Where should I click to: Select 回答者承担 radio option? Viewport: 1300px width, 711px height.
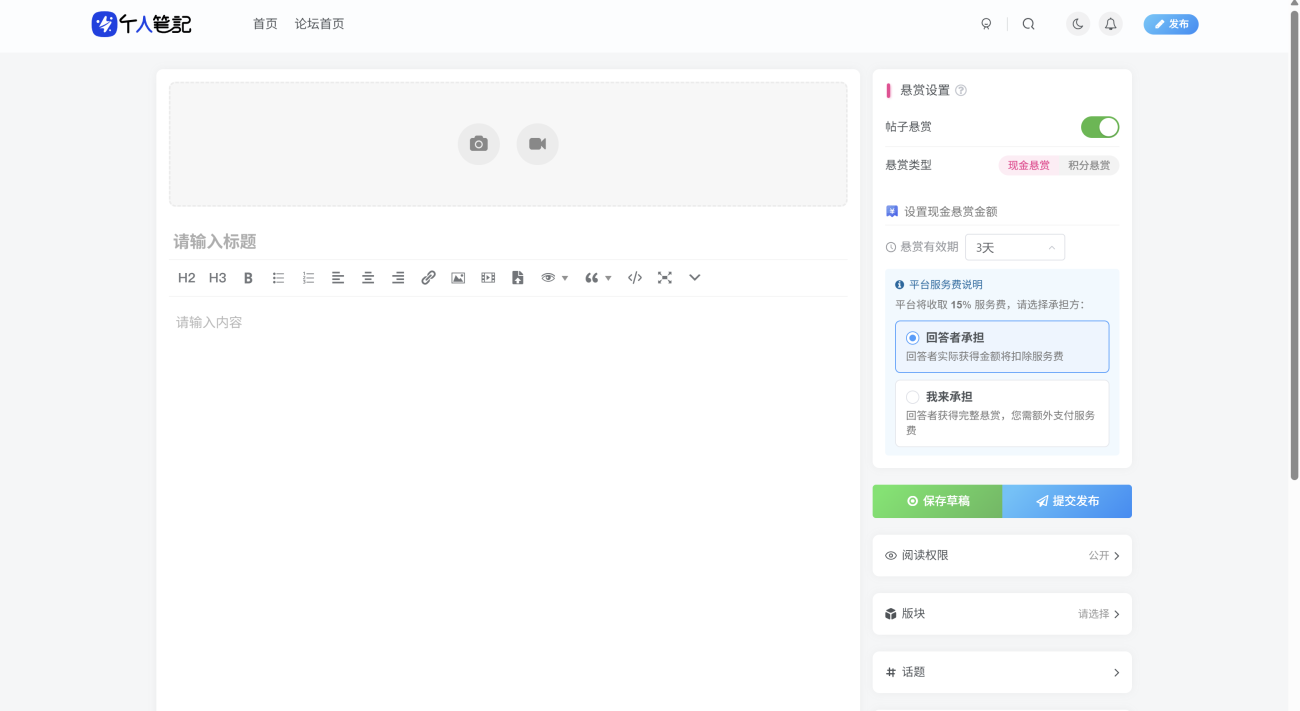(x=912, y=338)
